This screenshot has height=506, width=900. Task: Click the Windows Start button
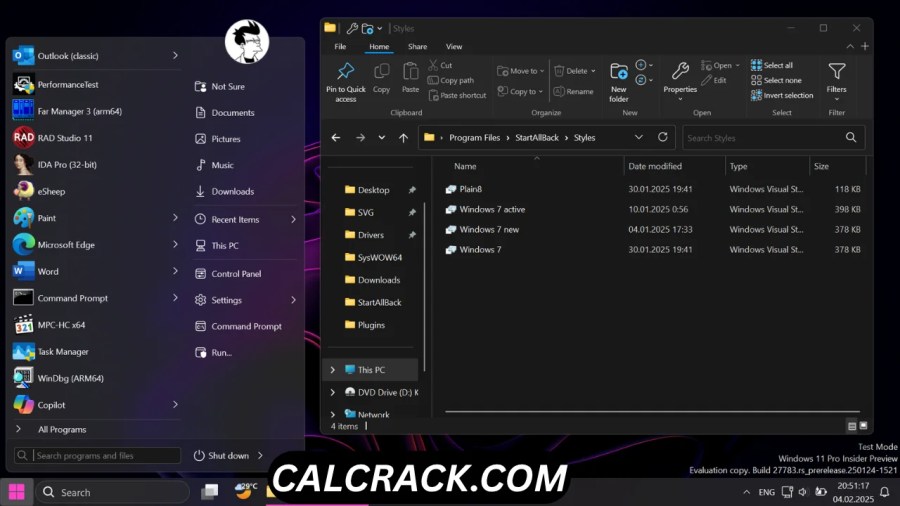[x=17, y=492]
